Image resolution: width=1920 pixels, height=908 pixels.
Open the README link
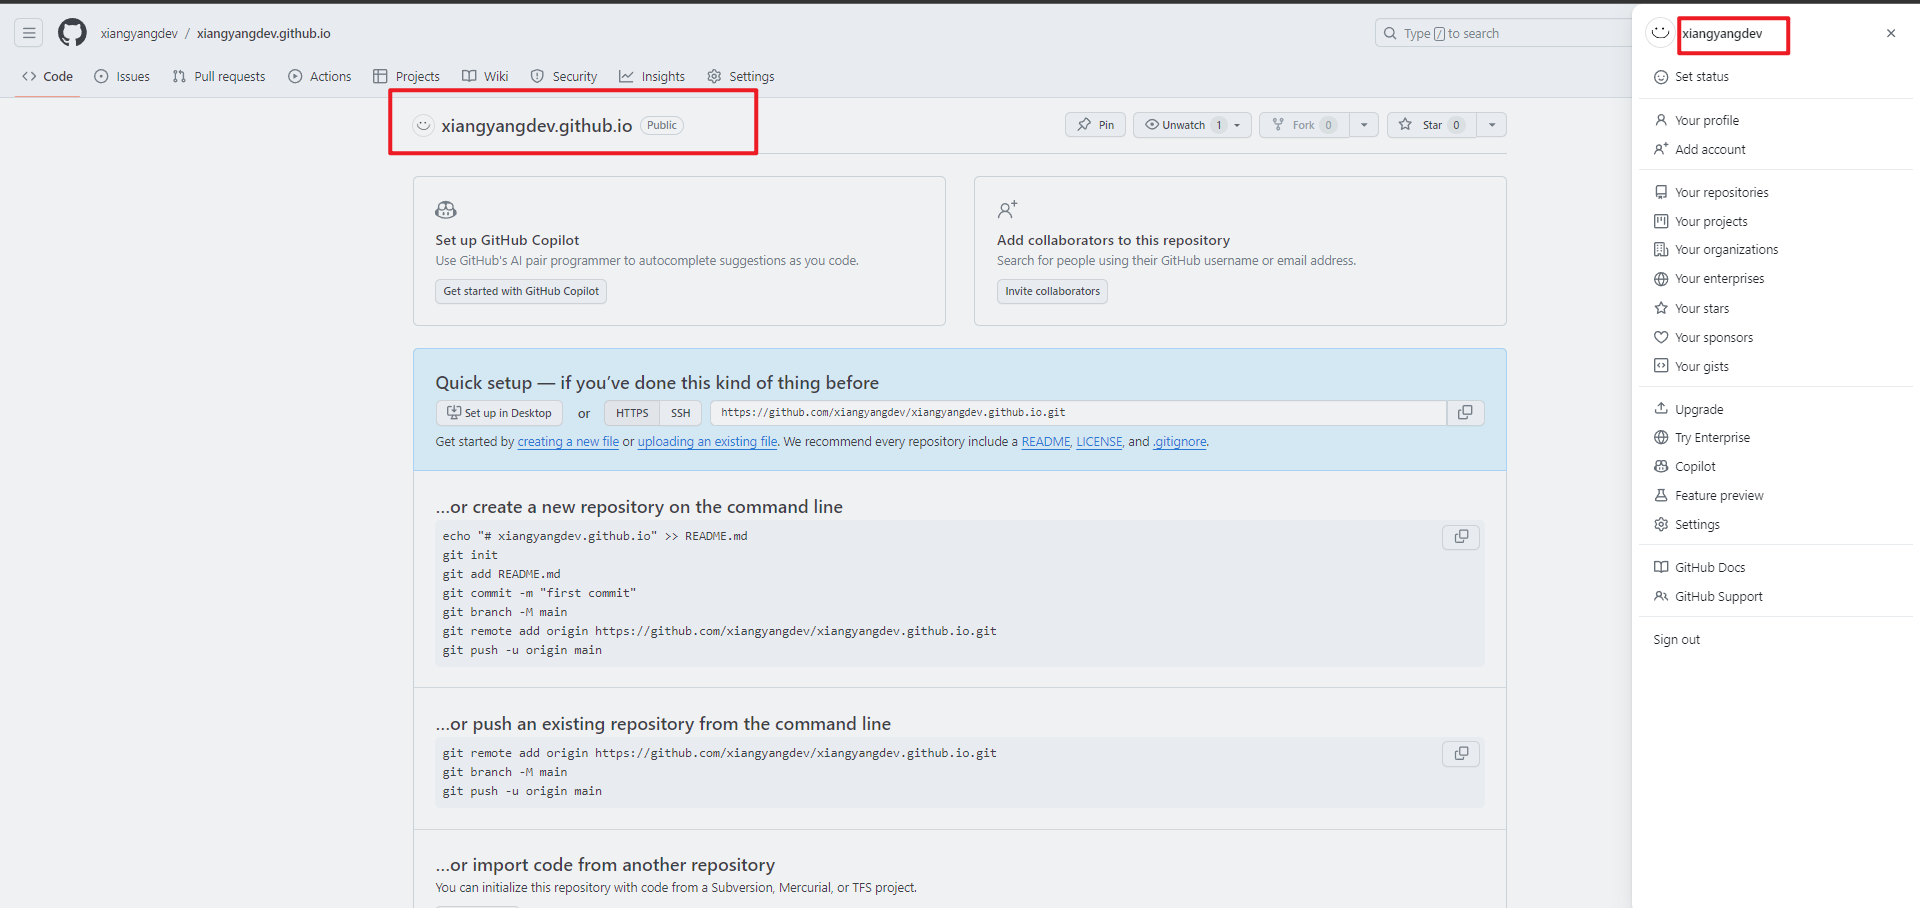[x=1046, y=442]
